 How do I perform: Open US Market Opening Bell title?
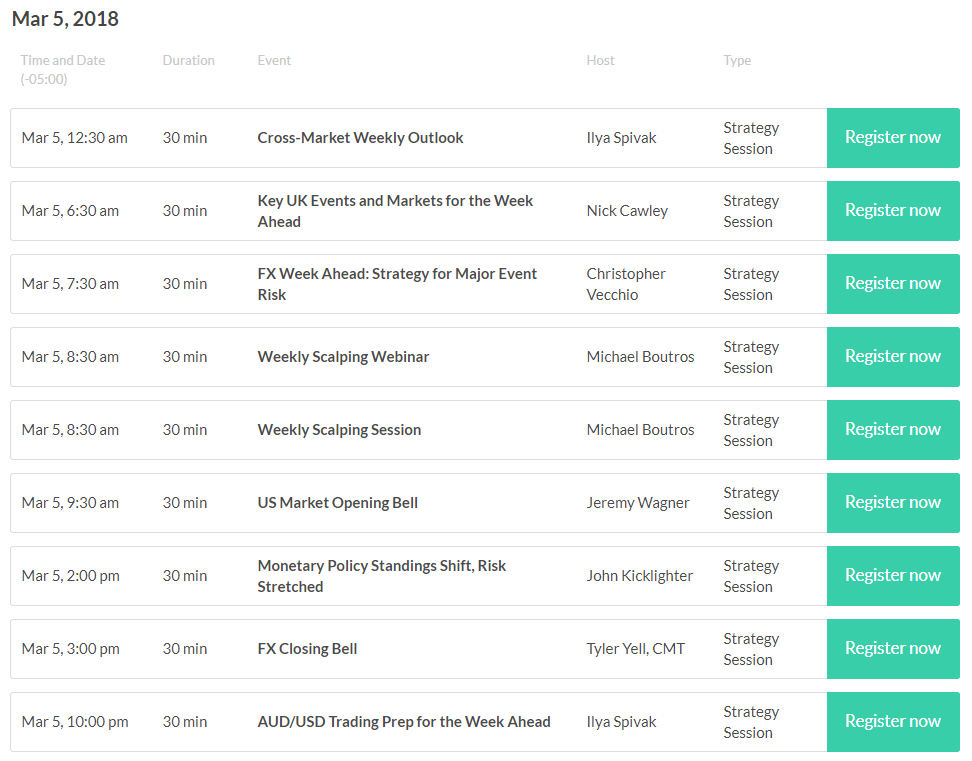pyautogui.click(x=337, y=503)
